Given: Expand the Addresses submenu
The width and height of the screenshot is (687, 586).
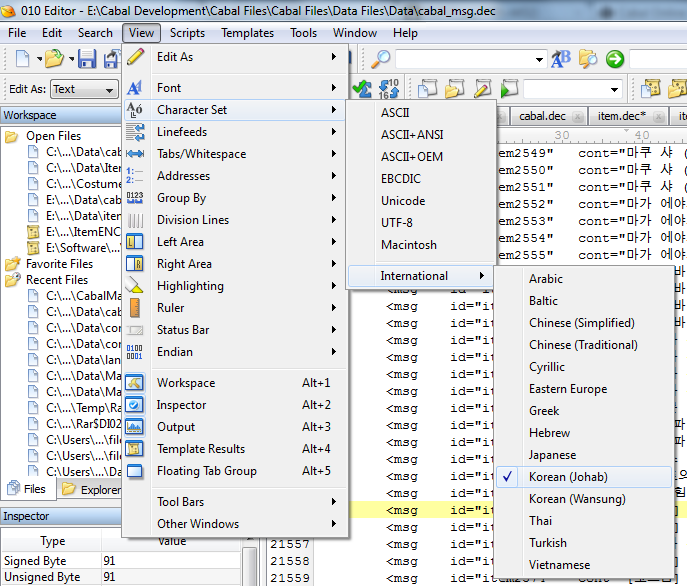Looking at the screenshot, I should tap(237, 176).
